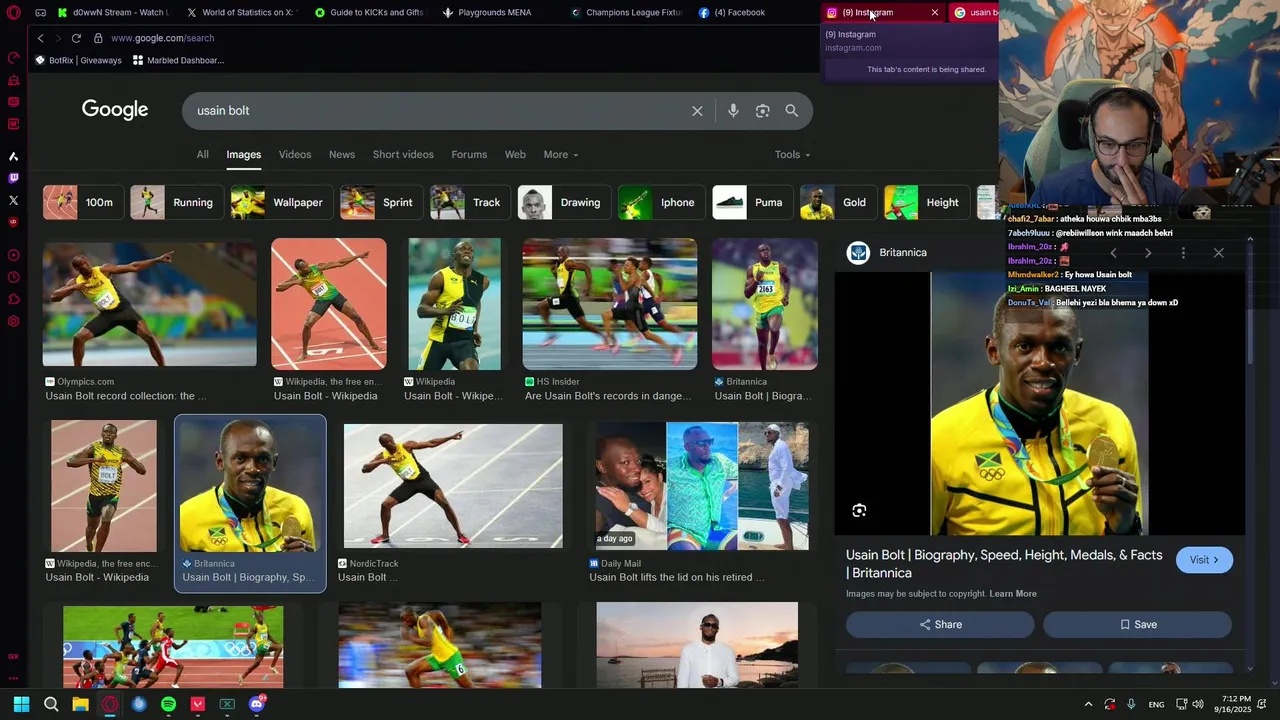The width and height of the screenshot is (1280, 720).
Task: Open Google Lens image search icon
Action: click(762, 111)
